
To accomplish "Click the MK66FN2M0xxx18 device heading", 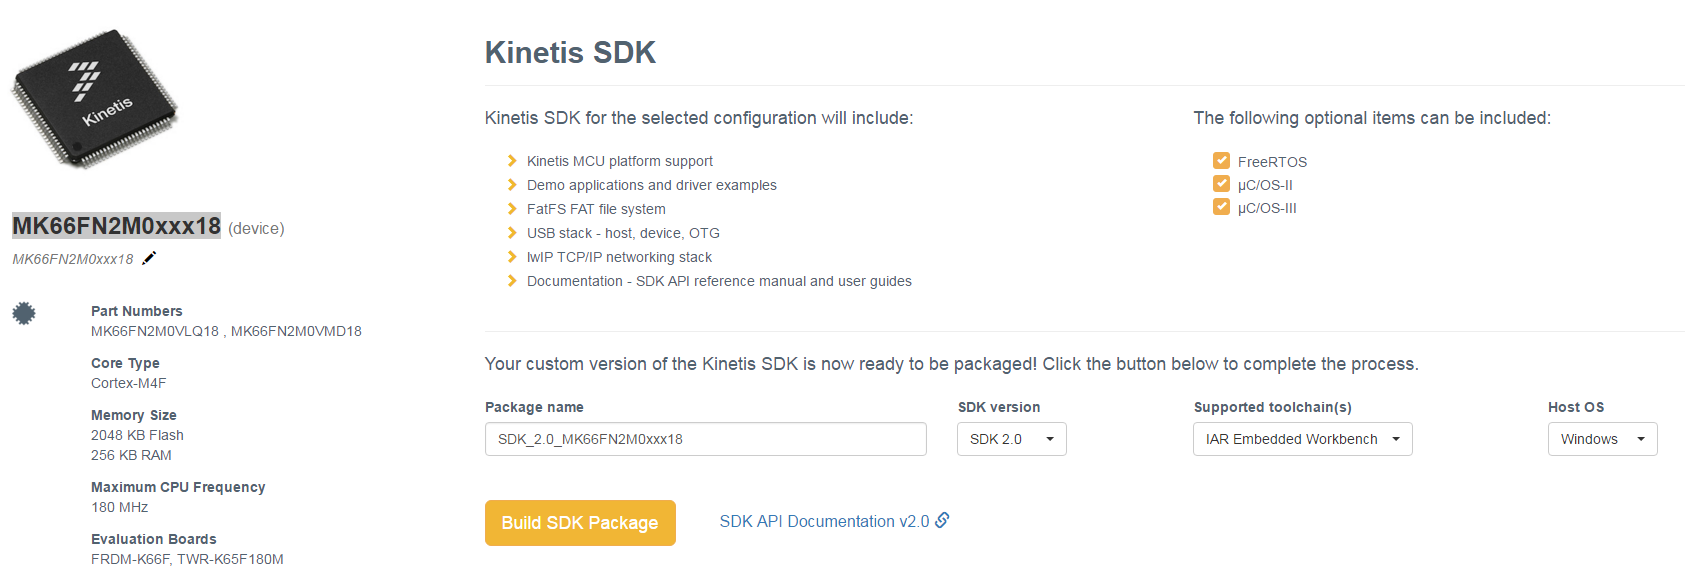I will (x=116, y=226).
